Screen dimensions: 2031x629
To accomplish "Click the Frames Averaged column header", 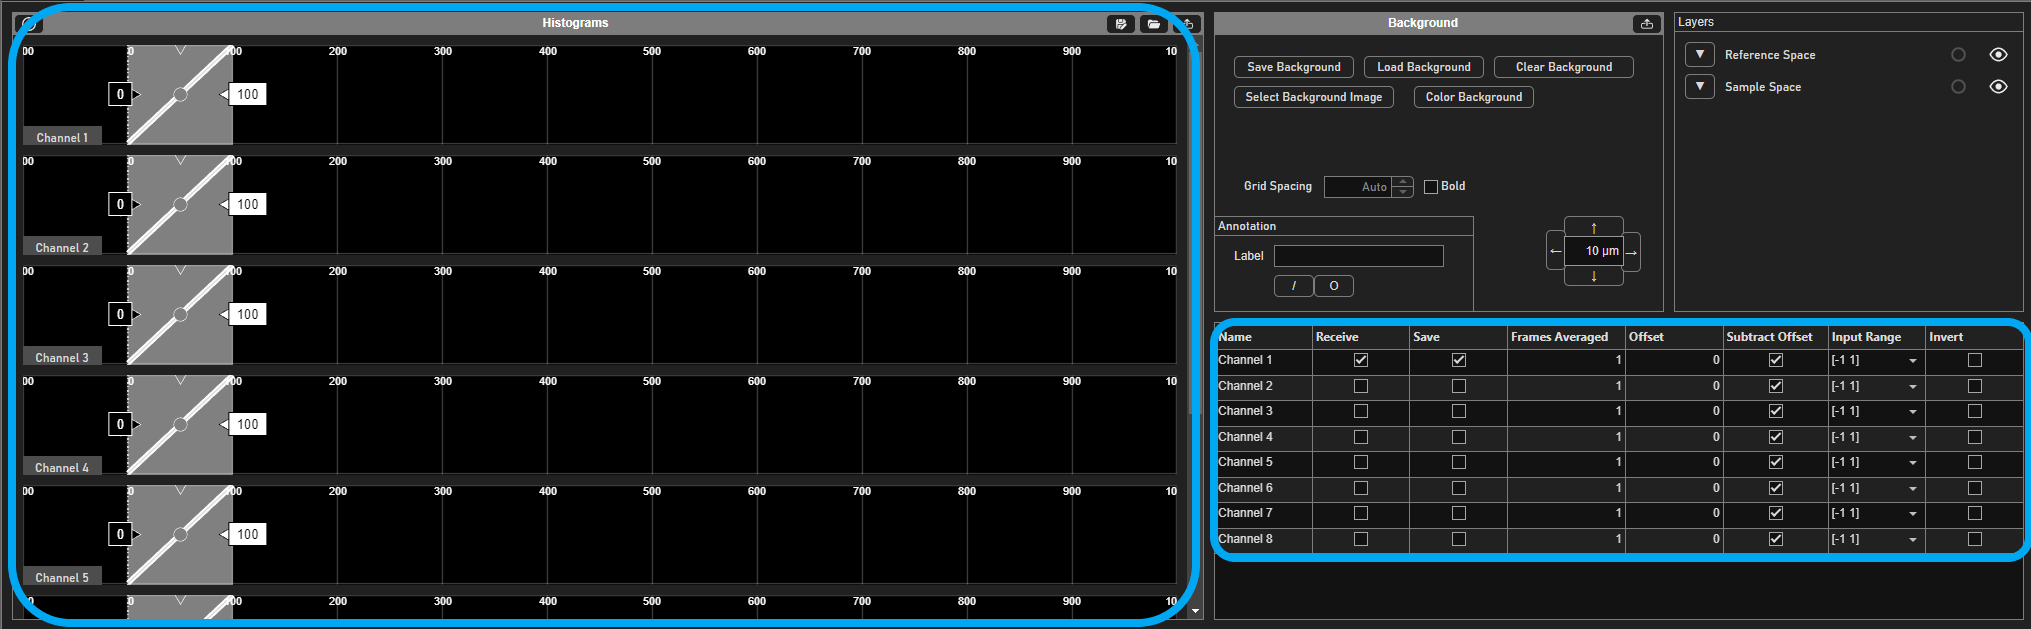I will point(1559,337).
